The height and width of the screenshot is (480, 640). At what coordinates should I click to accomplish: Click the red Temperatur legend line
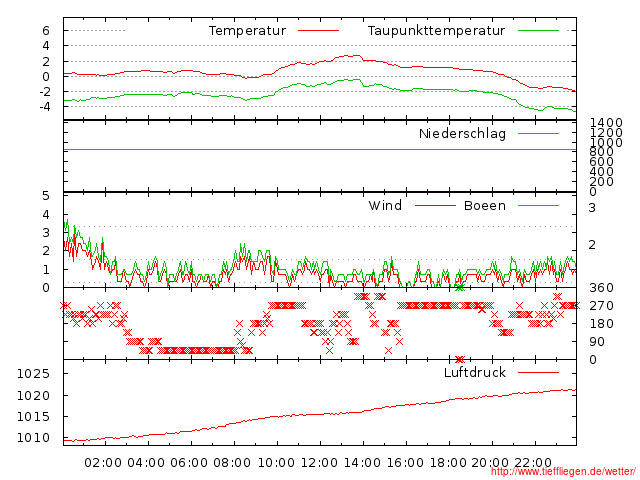pyautogui.click(x=318, y=31)
